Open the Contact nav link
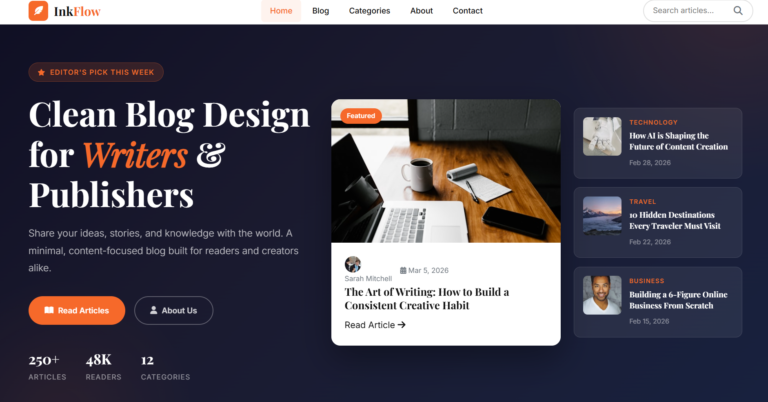This screenshot has height=402, width=768. click(467, 11)
